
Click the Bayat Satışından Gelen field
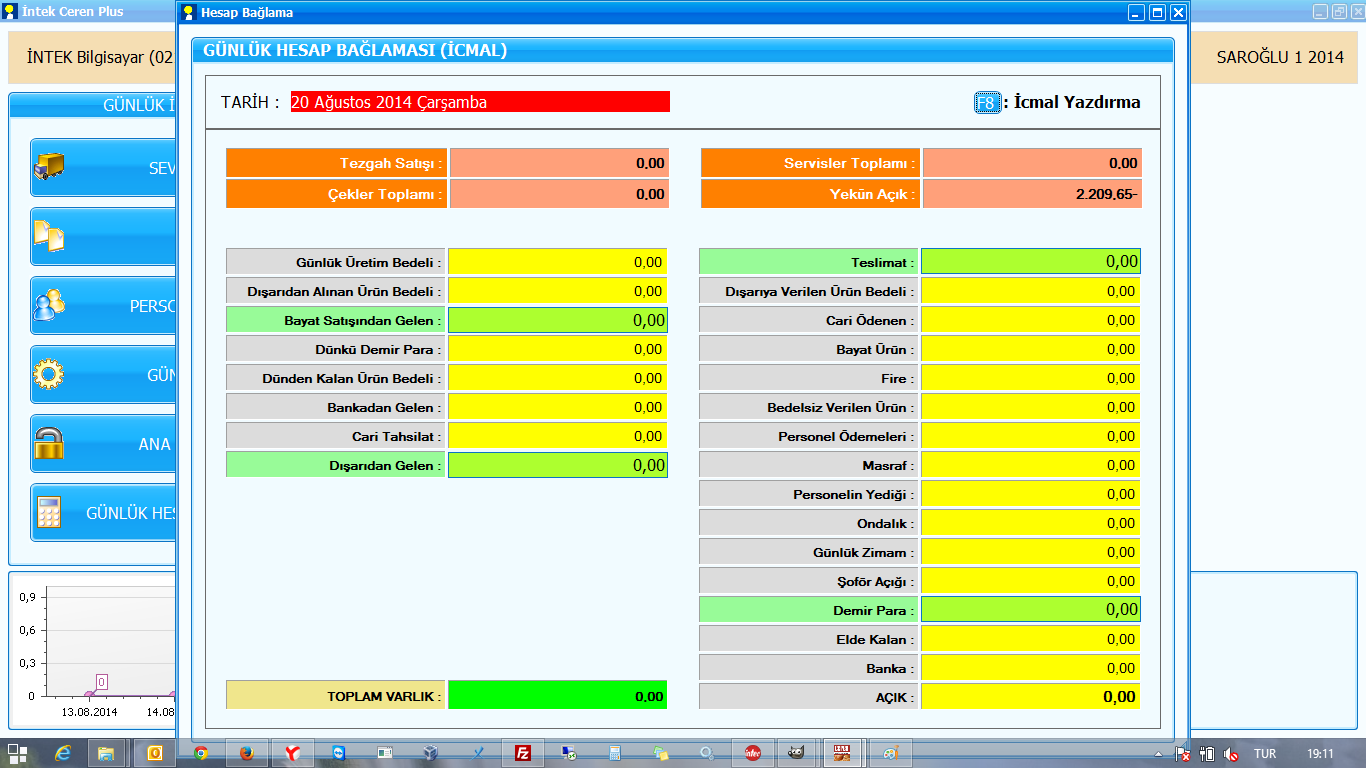tap(557, 320)
